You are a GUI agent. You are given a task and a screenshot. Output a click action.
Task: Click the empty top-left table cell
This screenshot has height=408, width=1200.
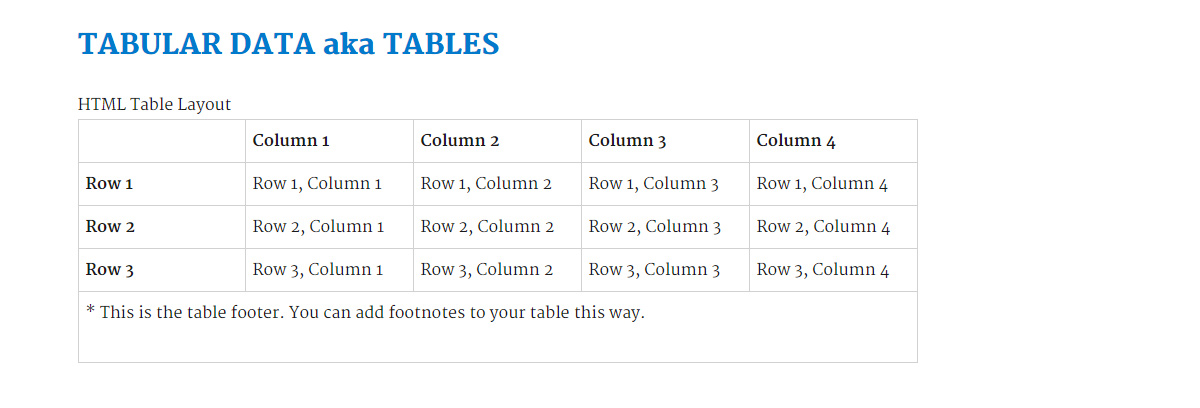pyautogui.click(x=162, y=141)
